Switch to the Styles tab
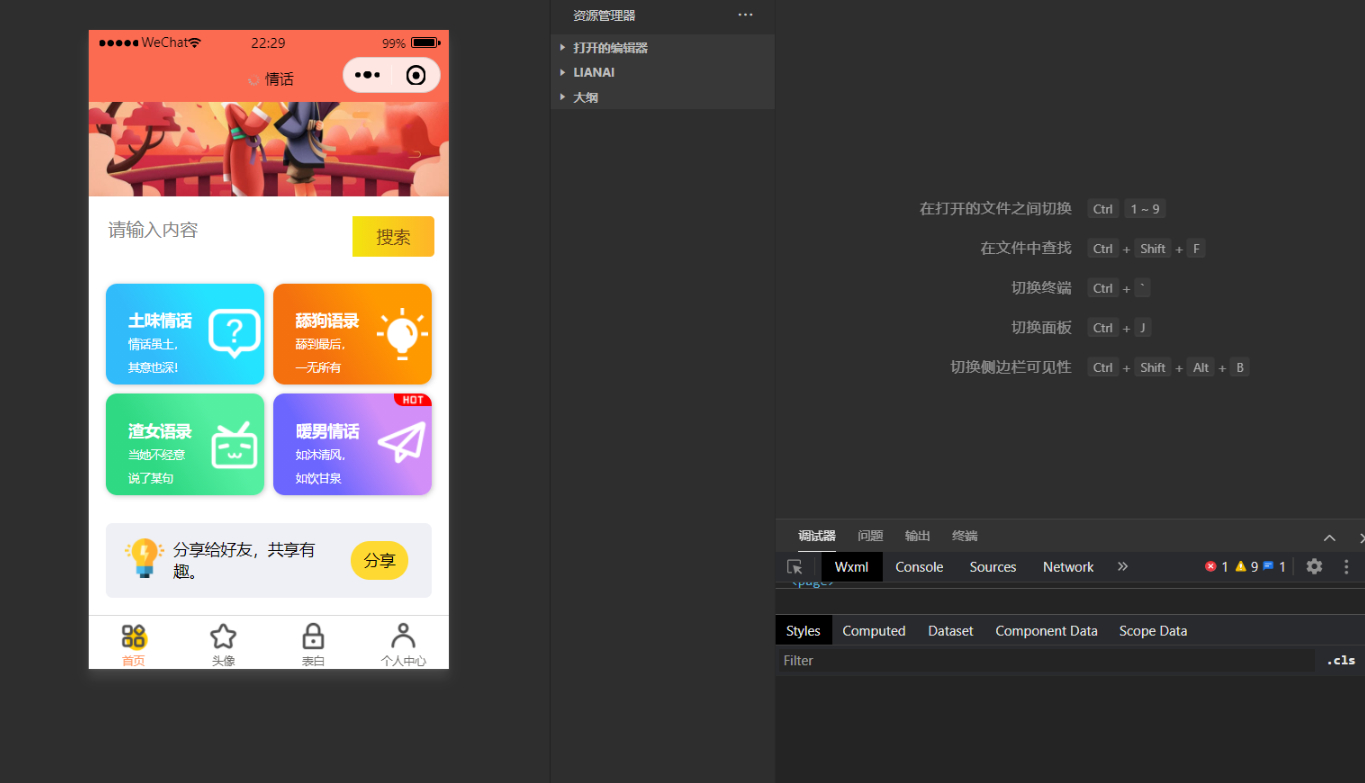This screenshot has height=783, width=1365. coord(803,631)
